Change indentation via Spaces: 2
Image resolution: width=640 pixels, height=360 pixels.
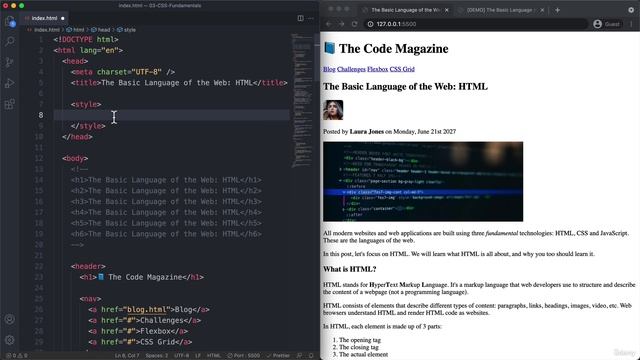157,356
